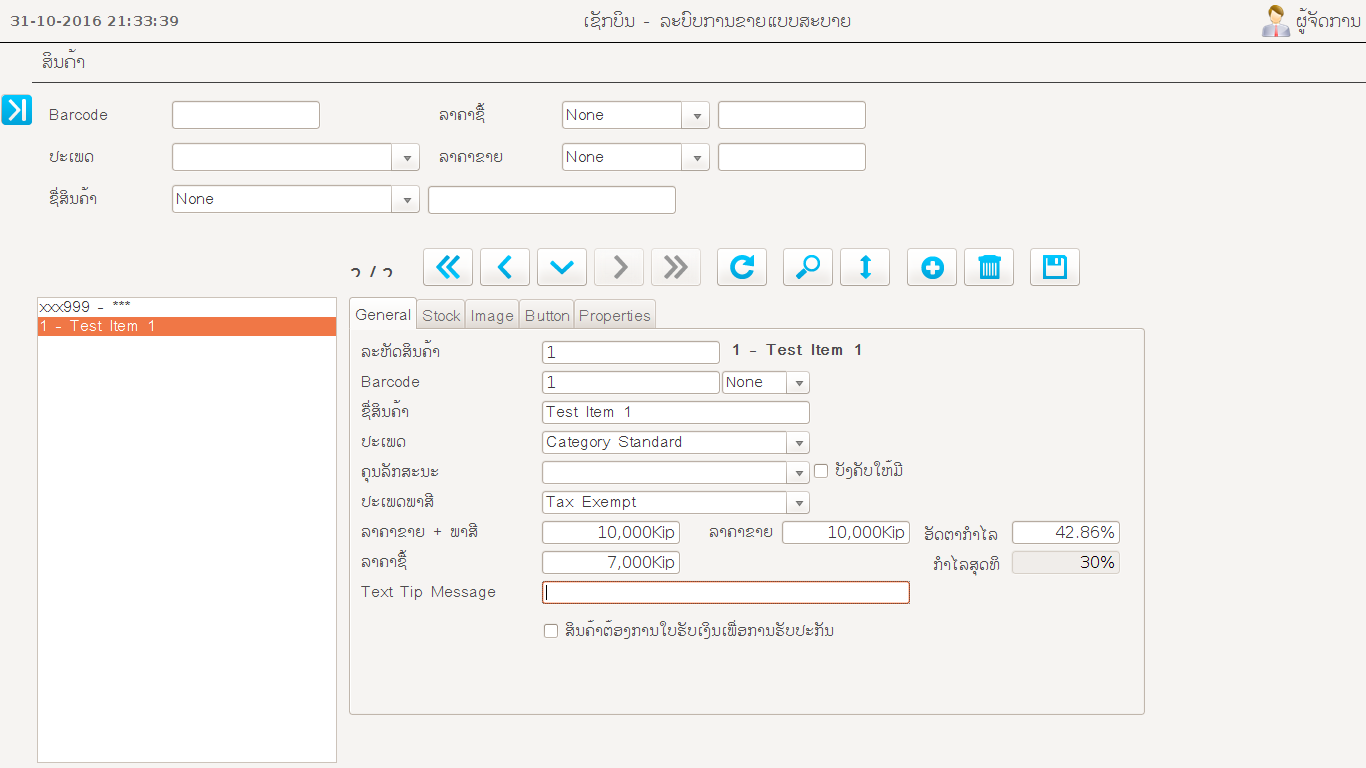This screenshot has width=1366, height=768.
Task: Select the Image tab
Action: [492, 315]
